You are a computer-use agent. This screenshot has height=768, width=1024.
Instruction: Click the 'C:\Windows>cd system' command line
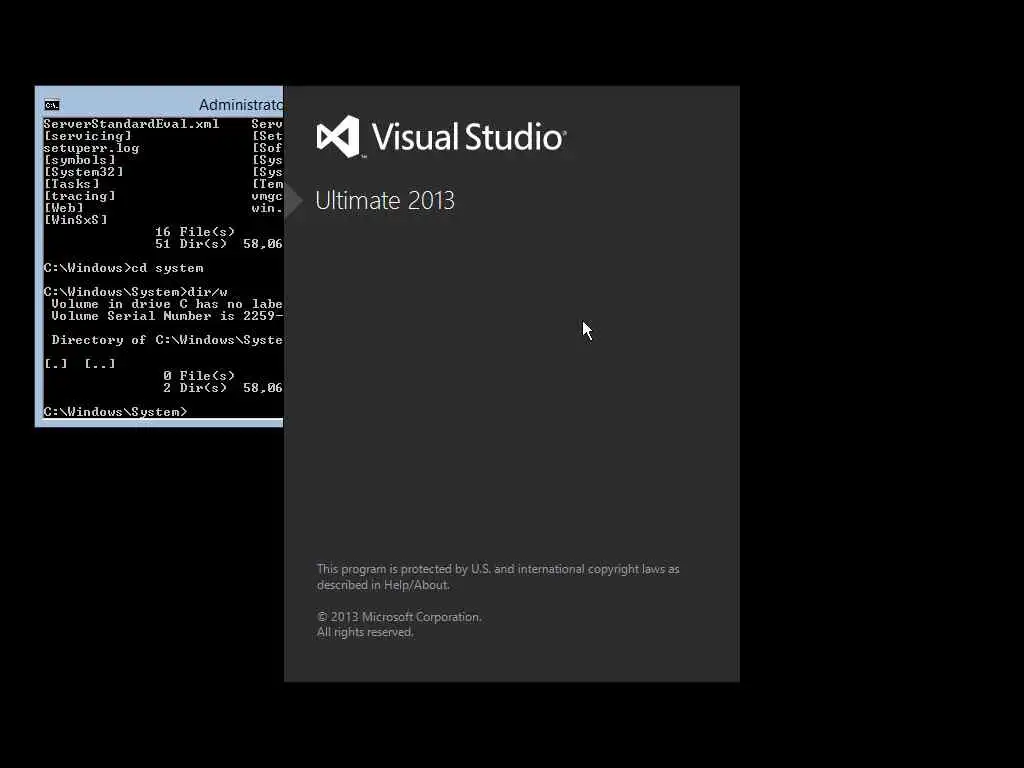[123, 268]
